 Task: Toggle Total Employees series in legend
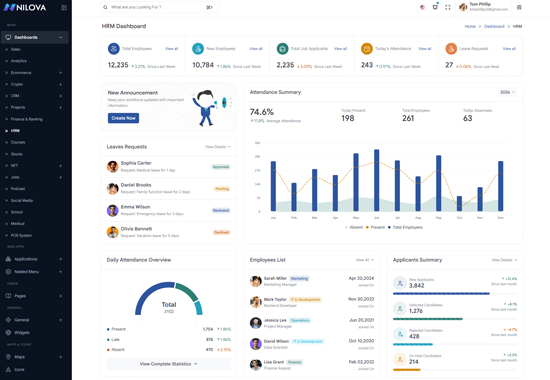(x=405, y=227)
